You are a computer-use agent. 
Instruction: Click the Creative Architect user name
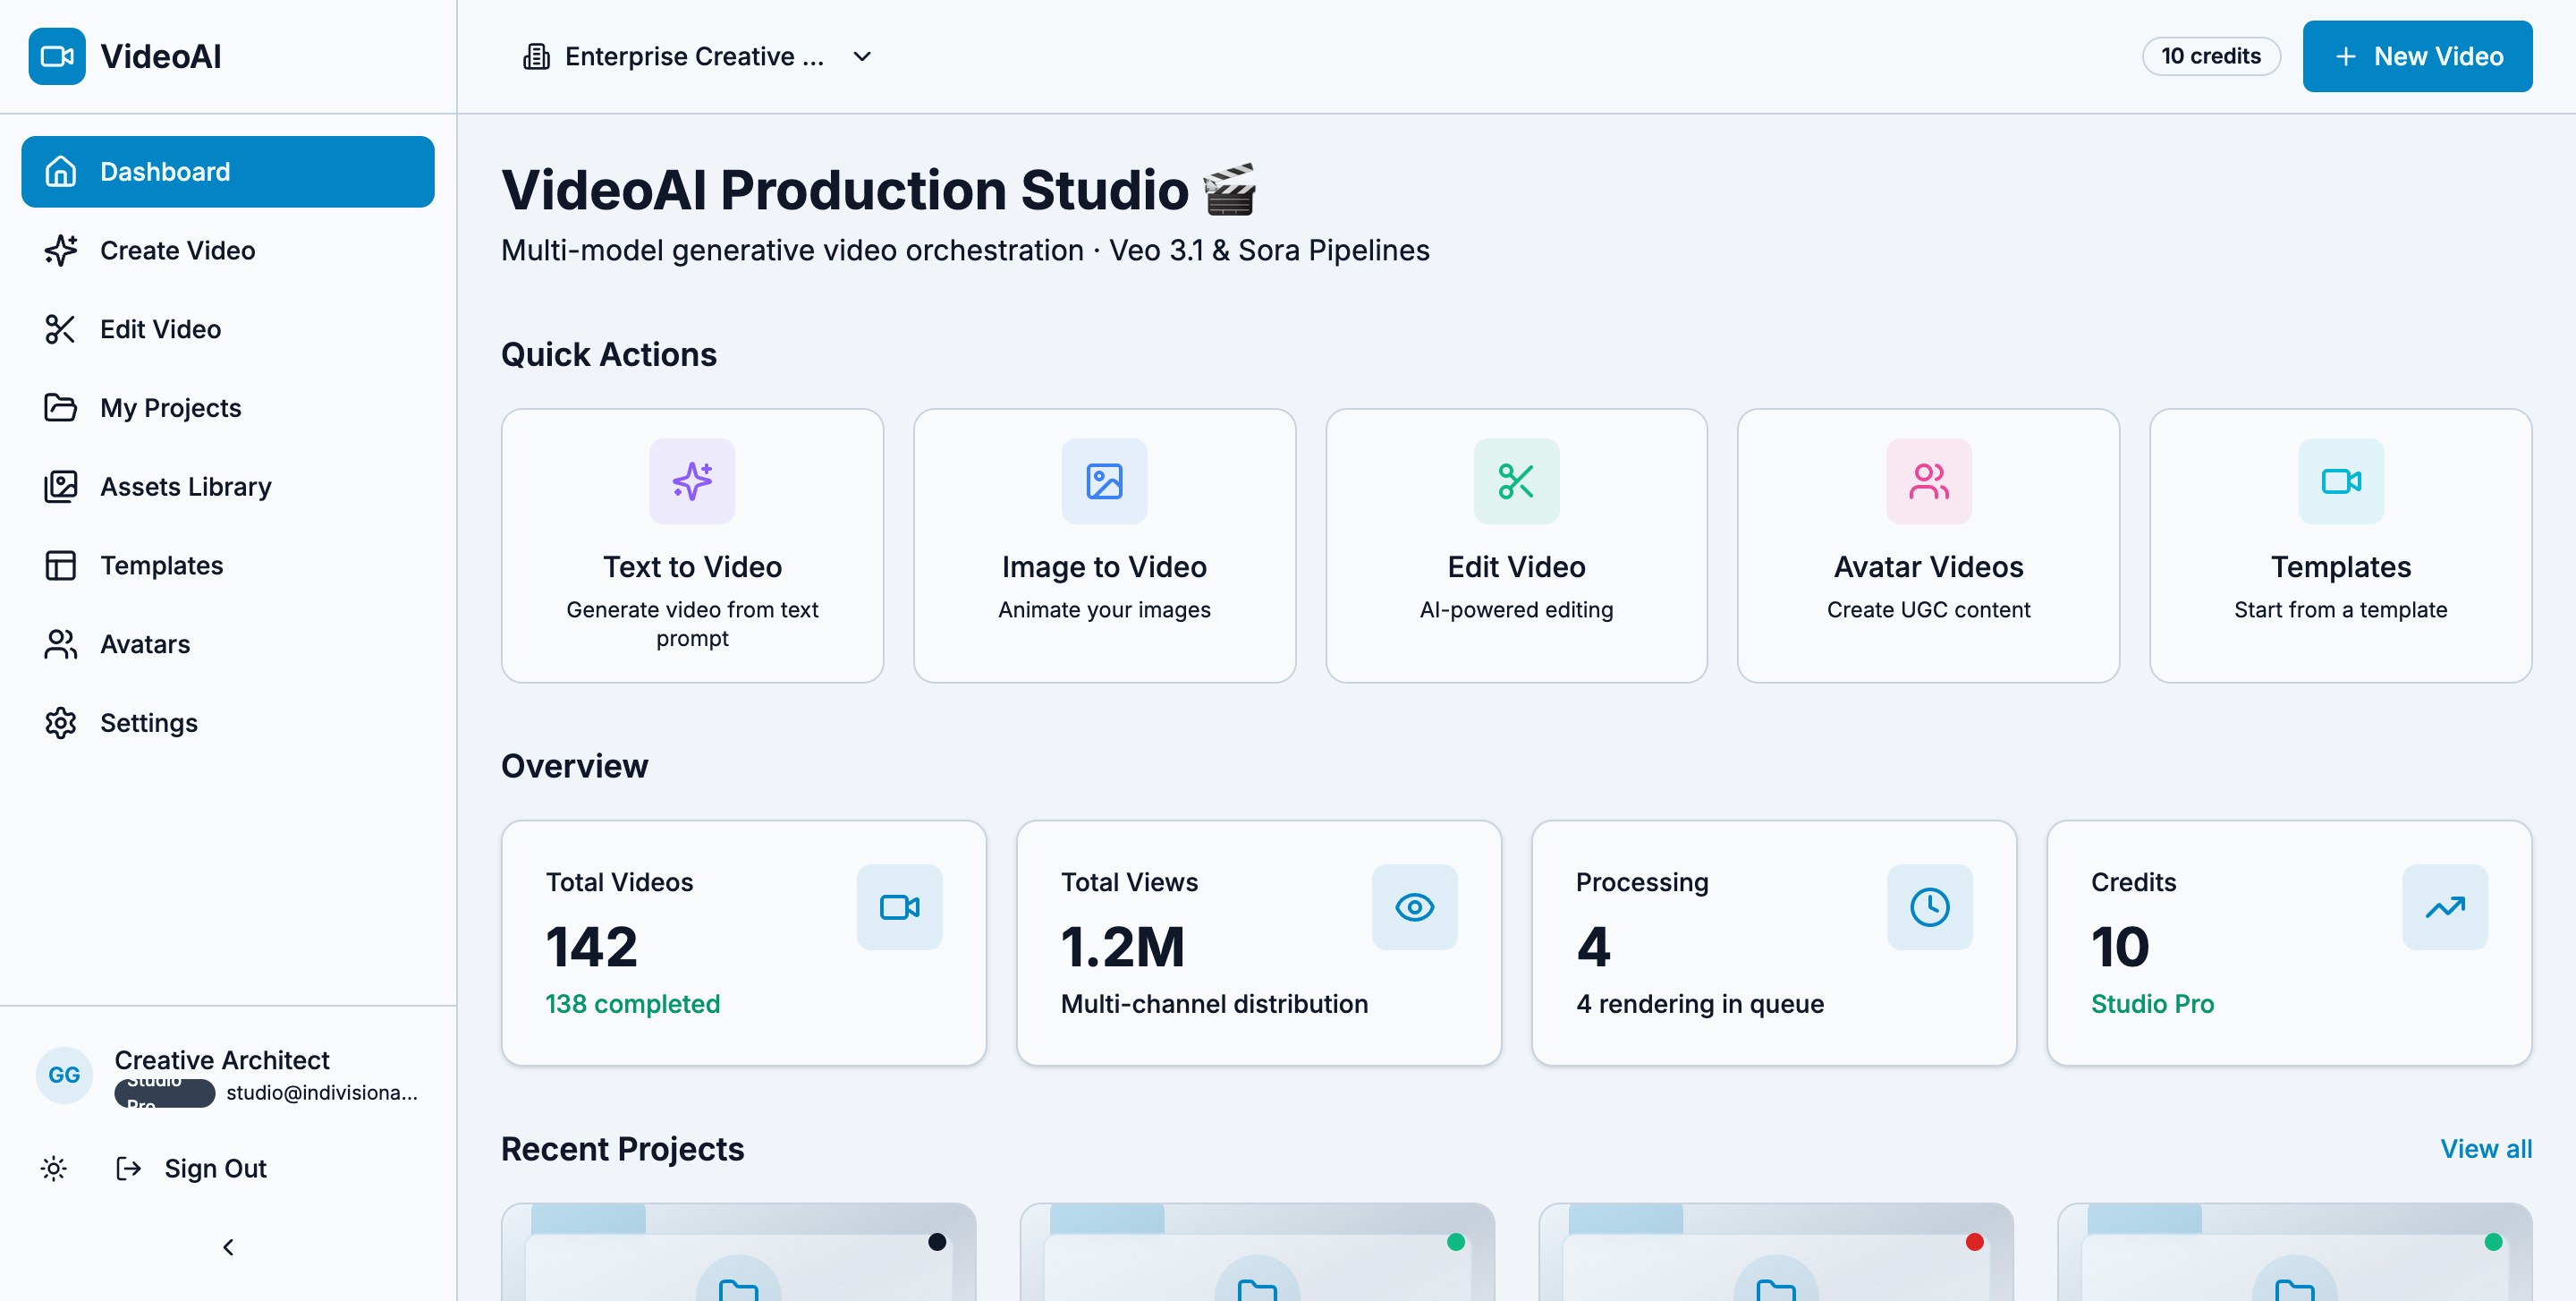[x=222, y=1060]
